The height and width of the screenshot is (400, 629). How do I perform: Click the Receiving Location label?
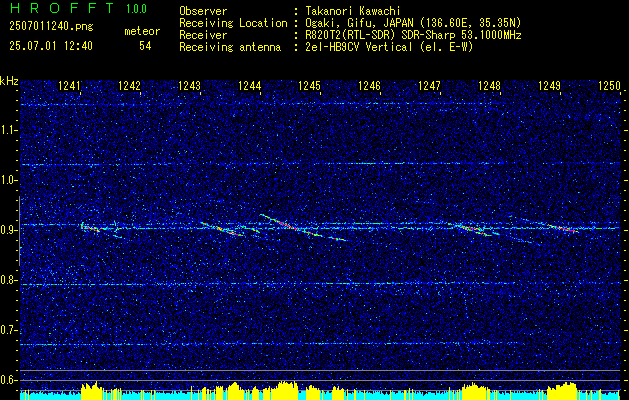pos(233,23)
